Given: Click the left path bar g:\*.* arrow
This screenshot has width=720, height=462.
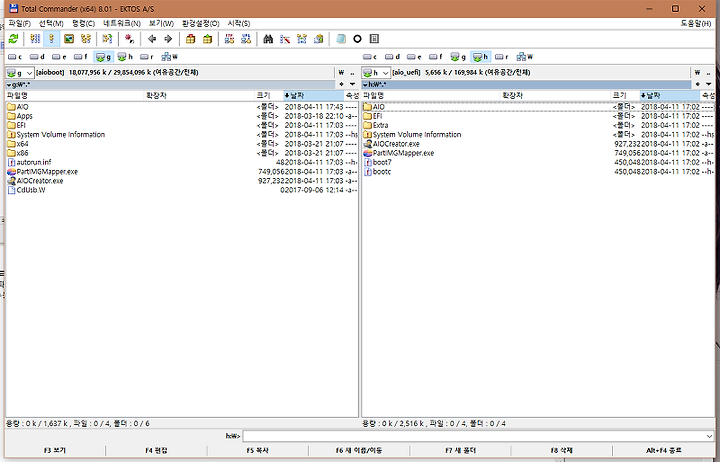Looking at the screenshot, I should [9, 85].
